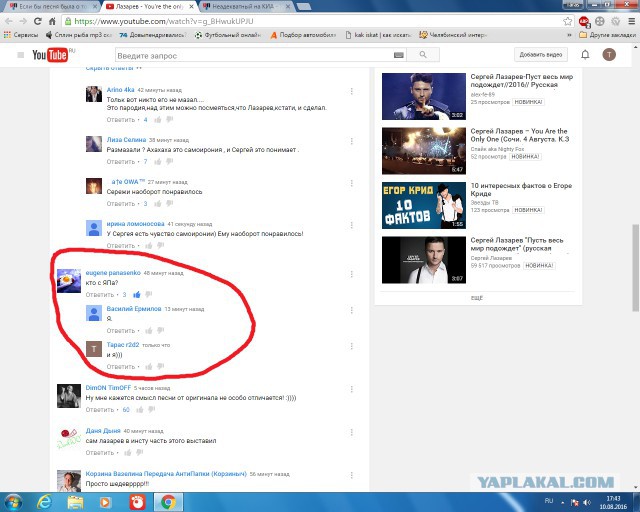This screenshot has width=640, height=512.
Task: Close the Лазарев - You're the only tab
Action: click(x=191, y=7)
